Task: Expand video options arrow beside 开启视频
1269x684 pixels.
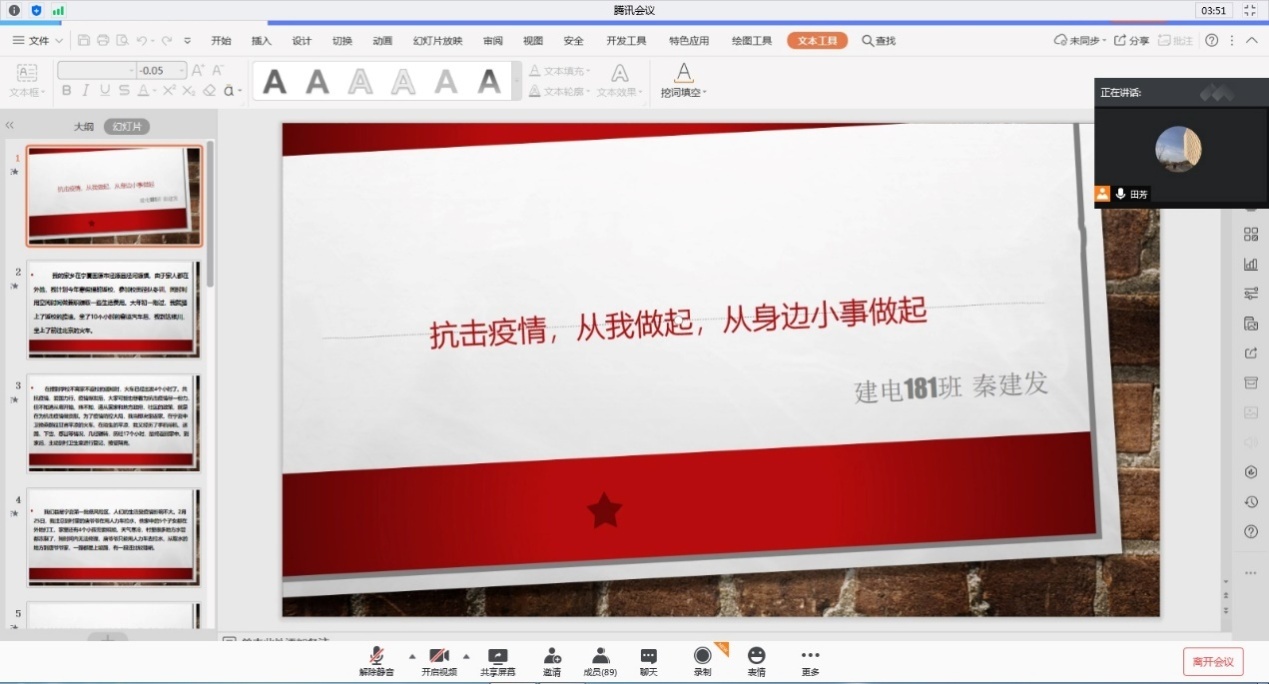Action: (466, 656)
